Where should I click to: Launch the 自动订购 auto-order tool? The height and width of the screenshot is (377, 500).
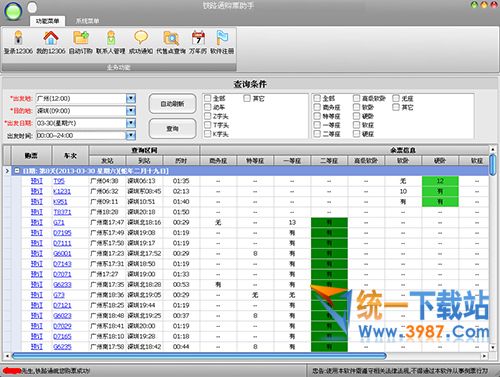(x=81, y=42)
